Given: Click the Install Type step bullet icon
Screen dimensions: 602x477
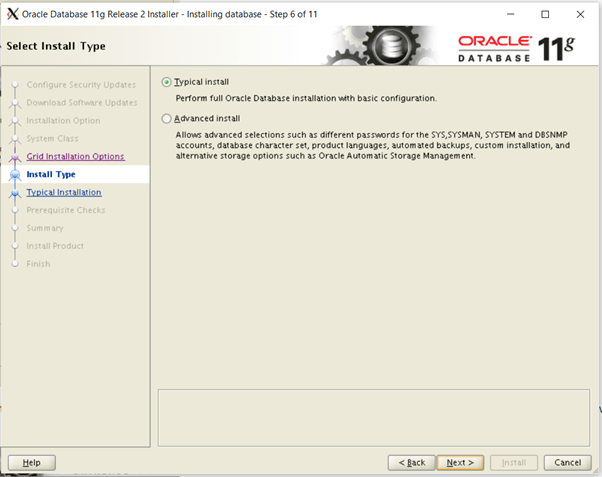Looking at the screenshot, I should point(14,175).
